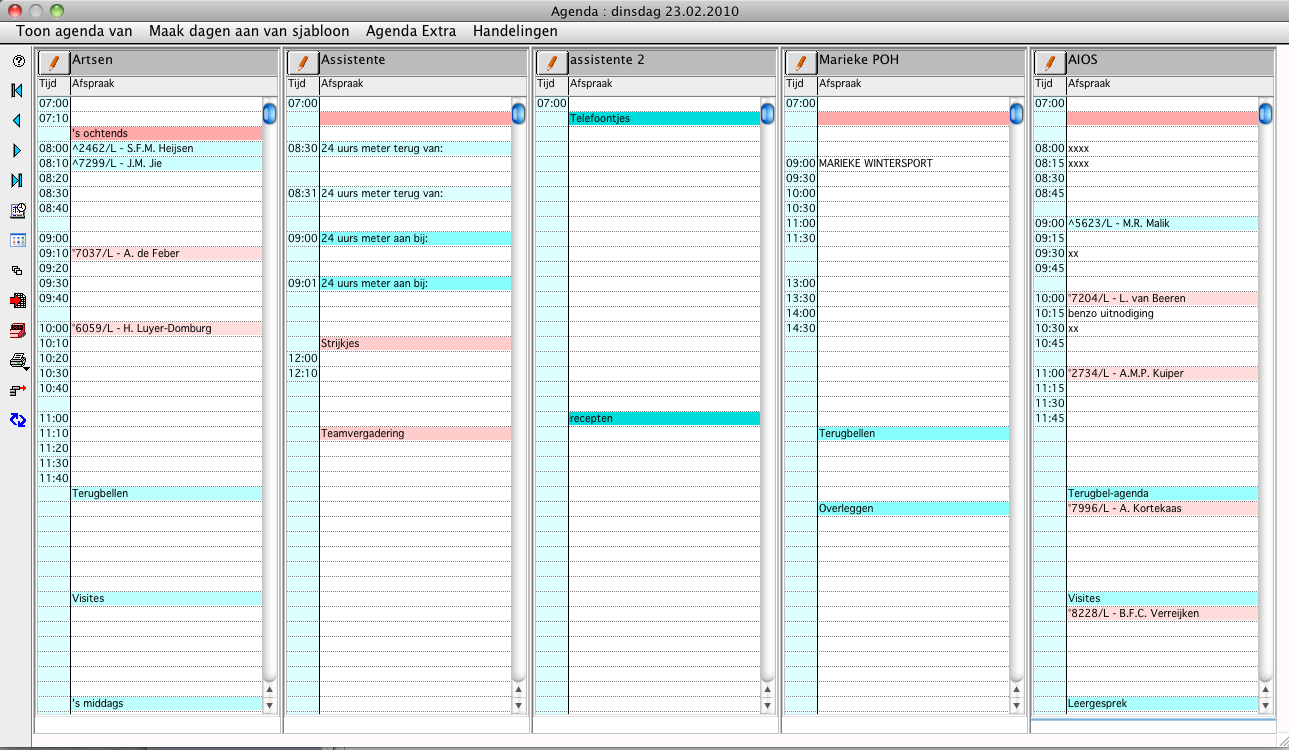Jump to first day with the skip-back arrow
Viewport: 1289px width, 750px height.
click(17, 91)
